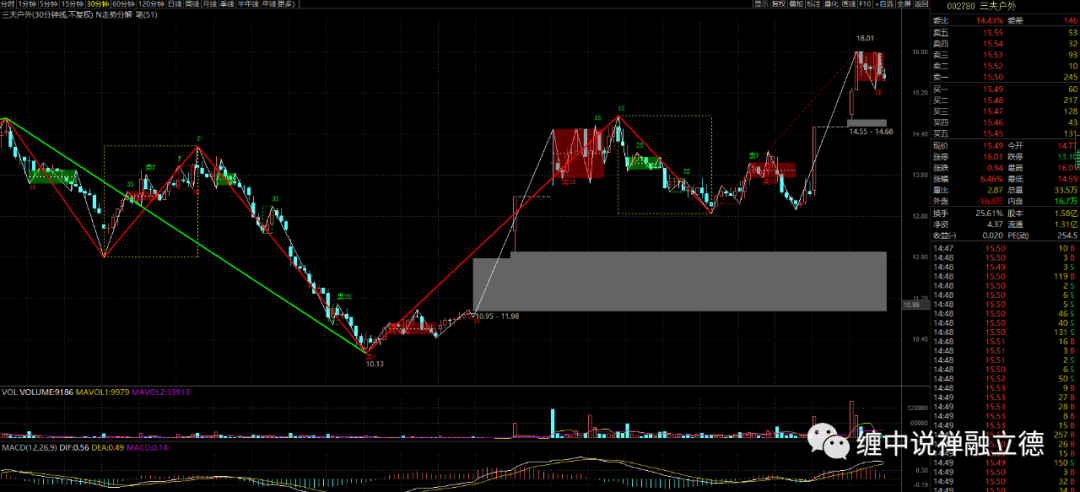
Task: Click the N走势分解 indicator label
Action: [114, 14]
